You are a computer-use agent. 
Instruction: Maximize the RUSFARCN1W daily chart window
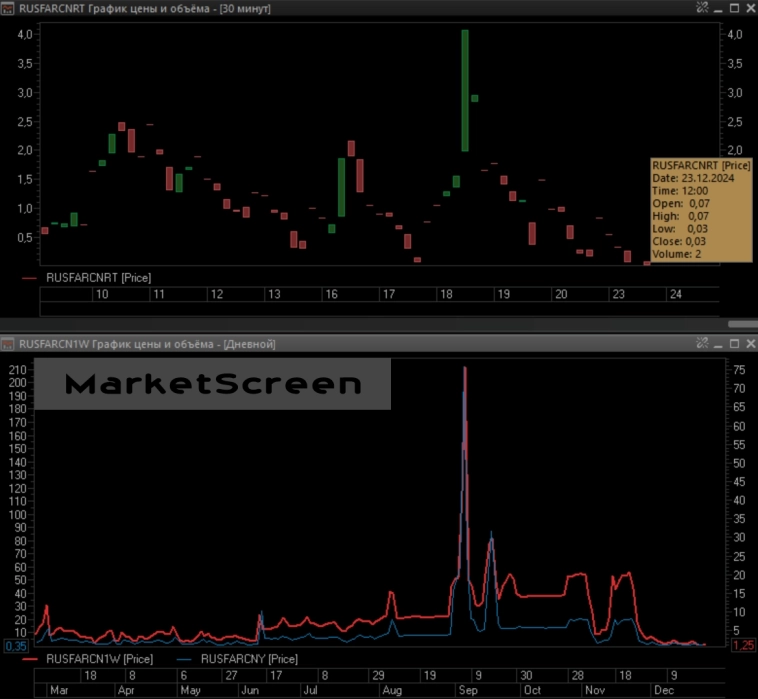click(x=734, y=343)
